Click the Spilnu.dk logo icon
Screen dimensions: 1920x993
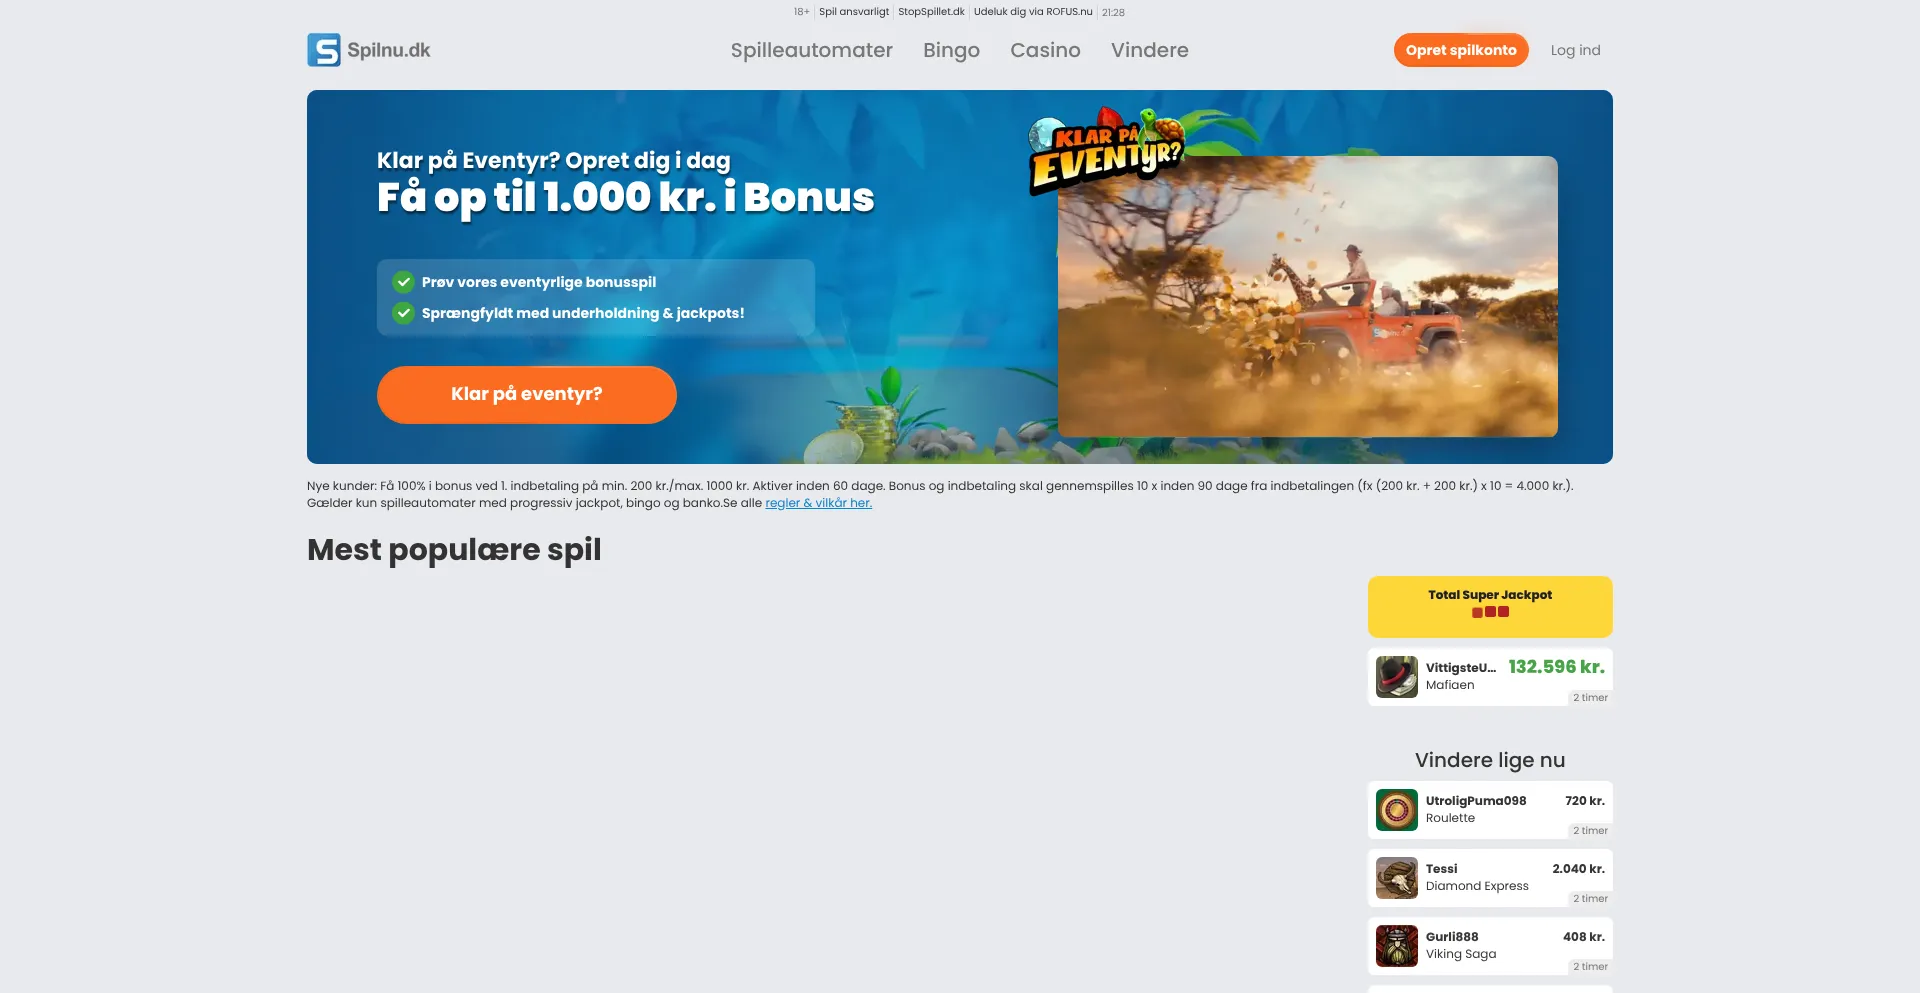pyautogui.click(x=324, y=50)
